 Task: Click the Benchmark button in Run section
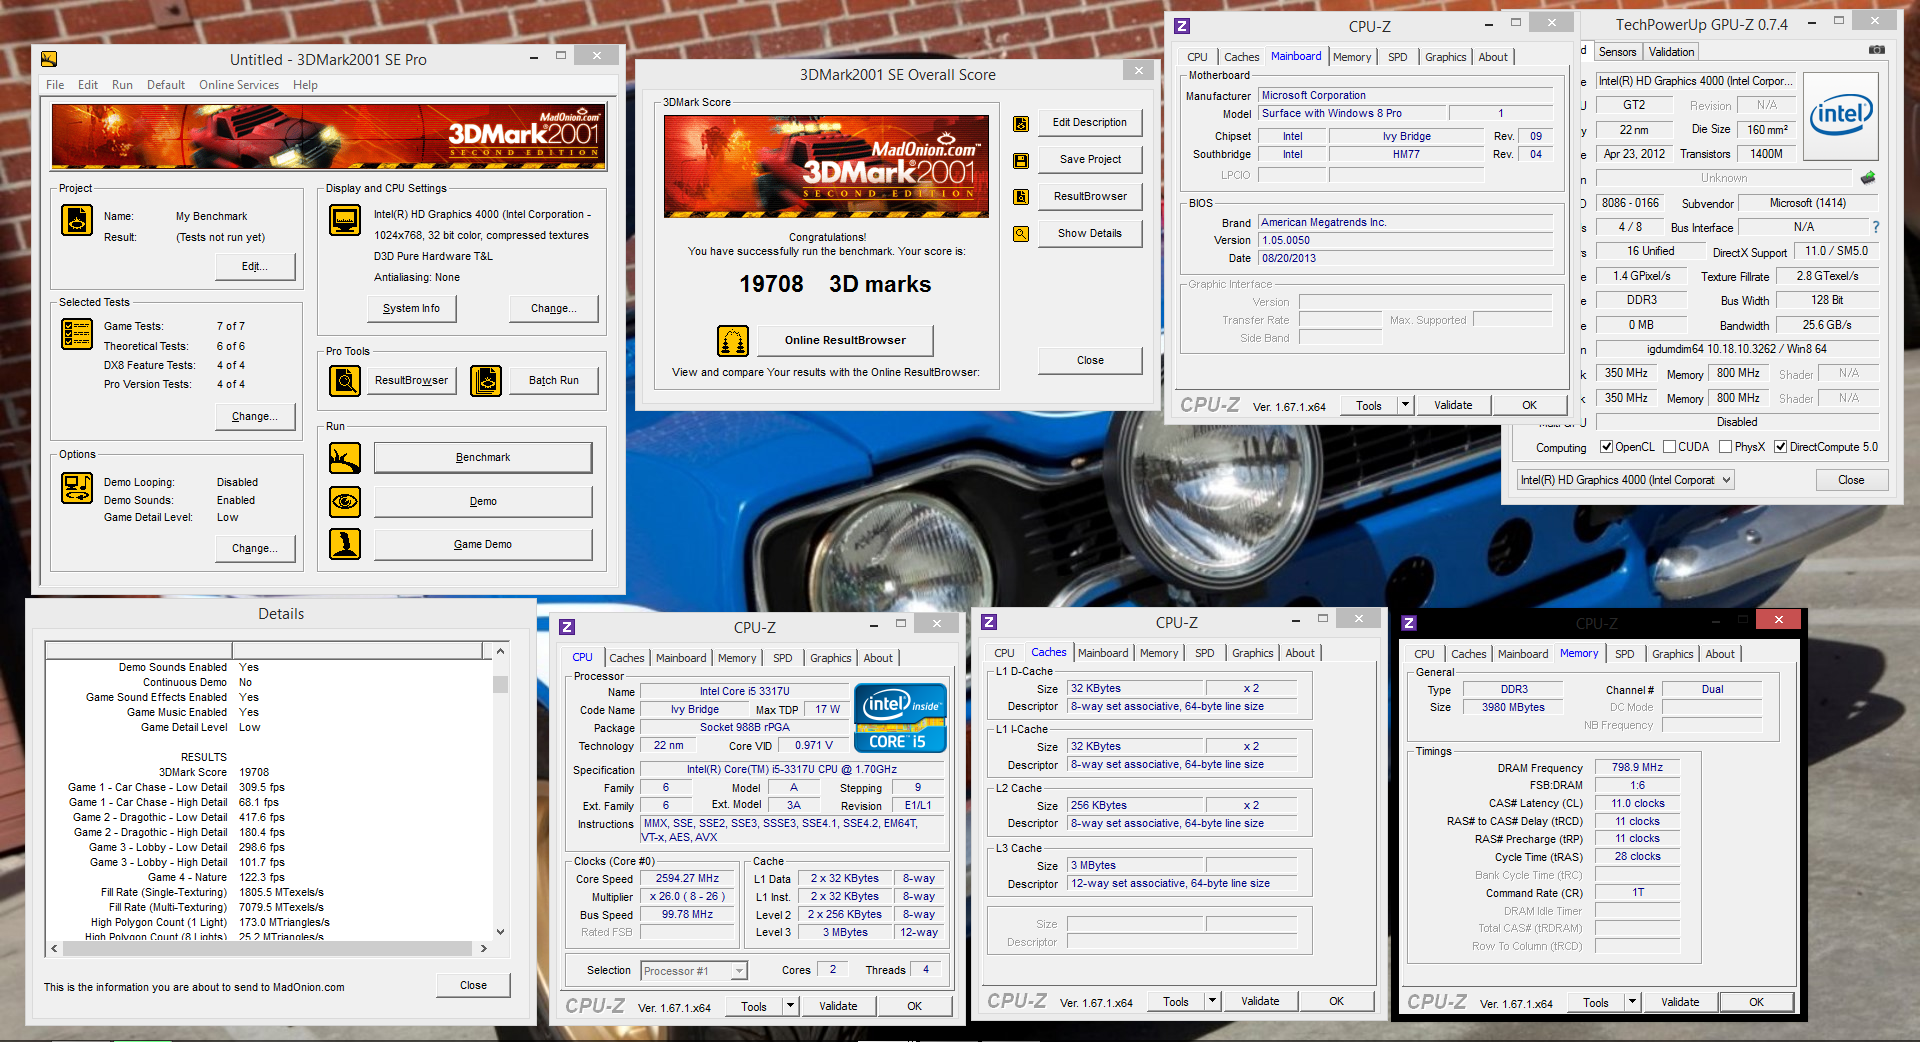483,458
